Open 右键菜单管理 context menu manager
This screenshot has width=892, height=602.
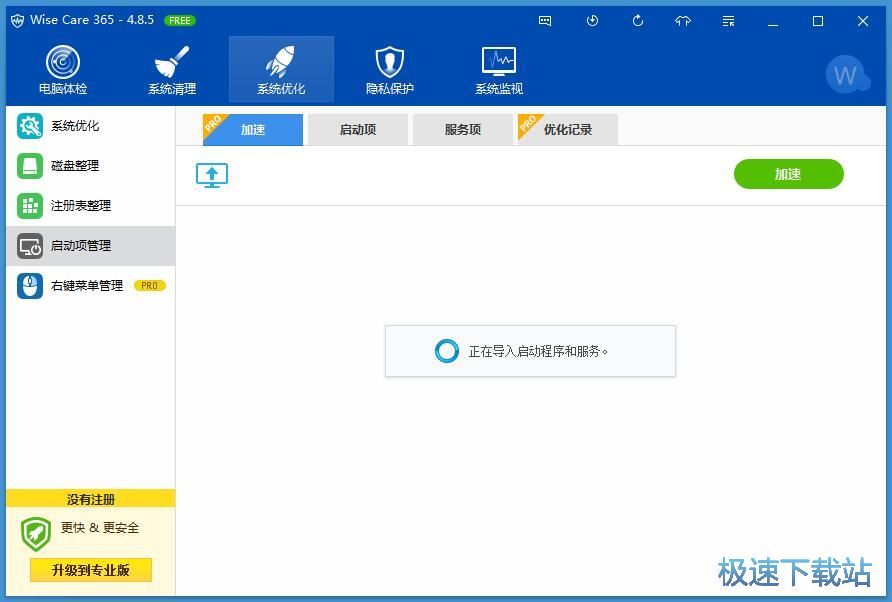click(x=75, y=285)
